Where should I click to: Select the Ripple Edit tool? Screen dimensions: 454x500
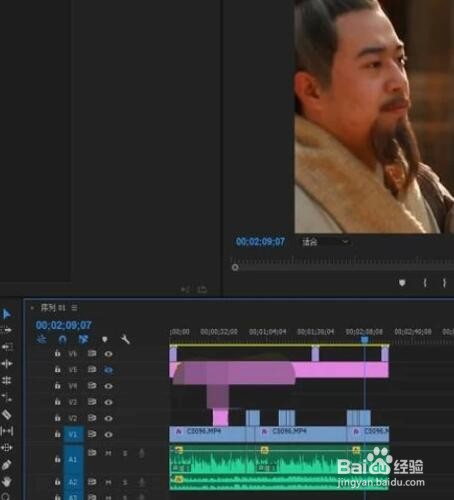point(7,363)
